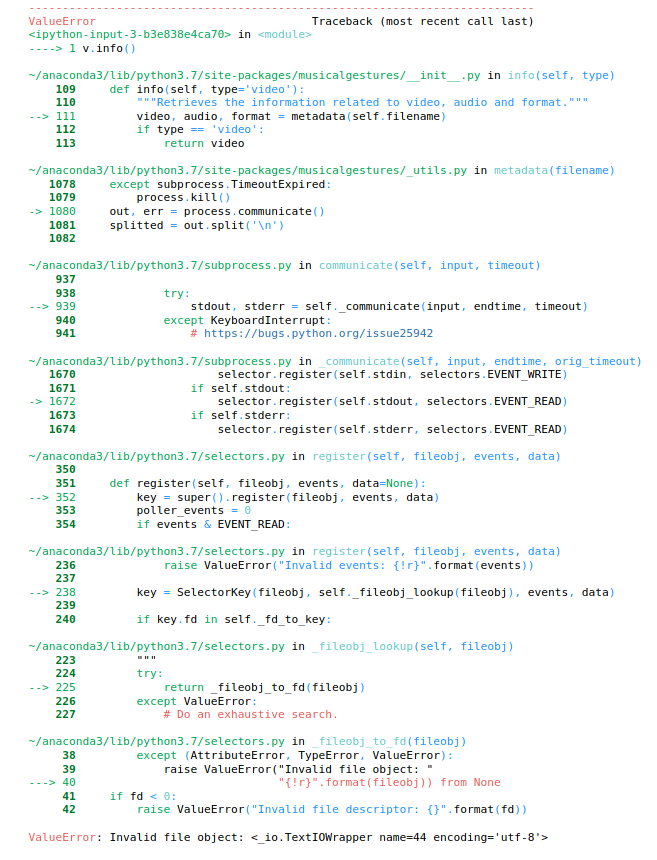The width and height of the screenshot is (657, 860).
Task: Click line 41 'if fd < 0:'
Action: (x=143, y=796)
